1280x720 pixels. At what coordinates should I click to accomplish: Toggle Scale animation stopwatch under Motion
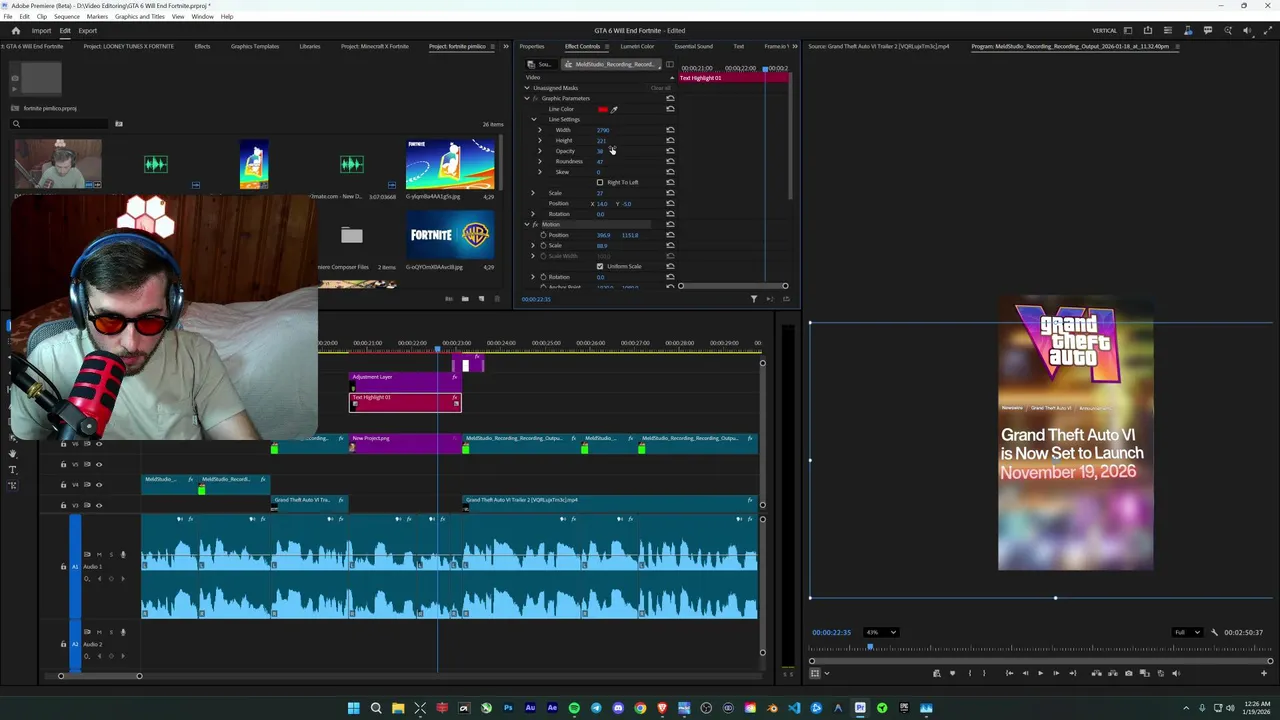tap(543, 245)
